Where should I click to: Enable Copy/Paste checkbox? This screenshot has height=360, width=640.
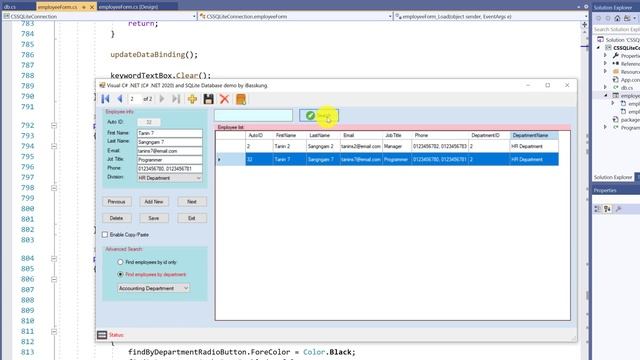(105, 235)
